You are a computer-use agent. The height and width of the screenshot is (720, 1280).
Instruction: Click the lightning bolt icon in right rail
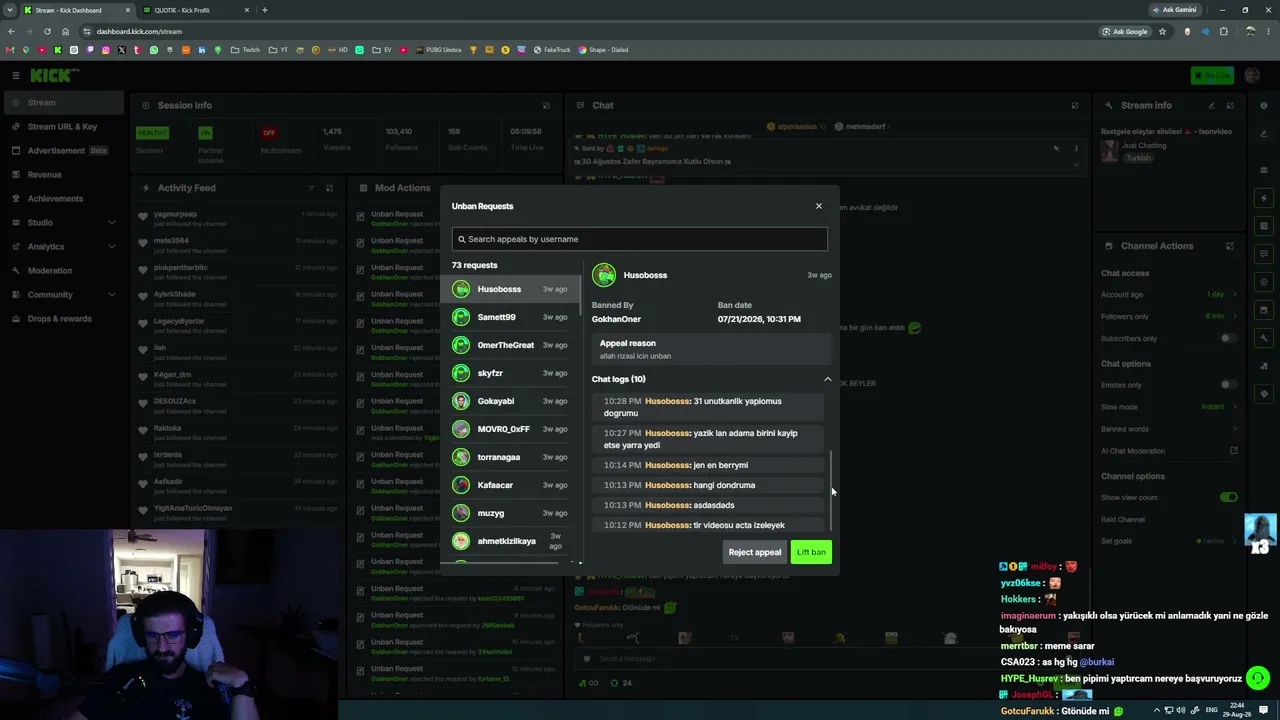click(1265, 198)
